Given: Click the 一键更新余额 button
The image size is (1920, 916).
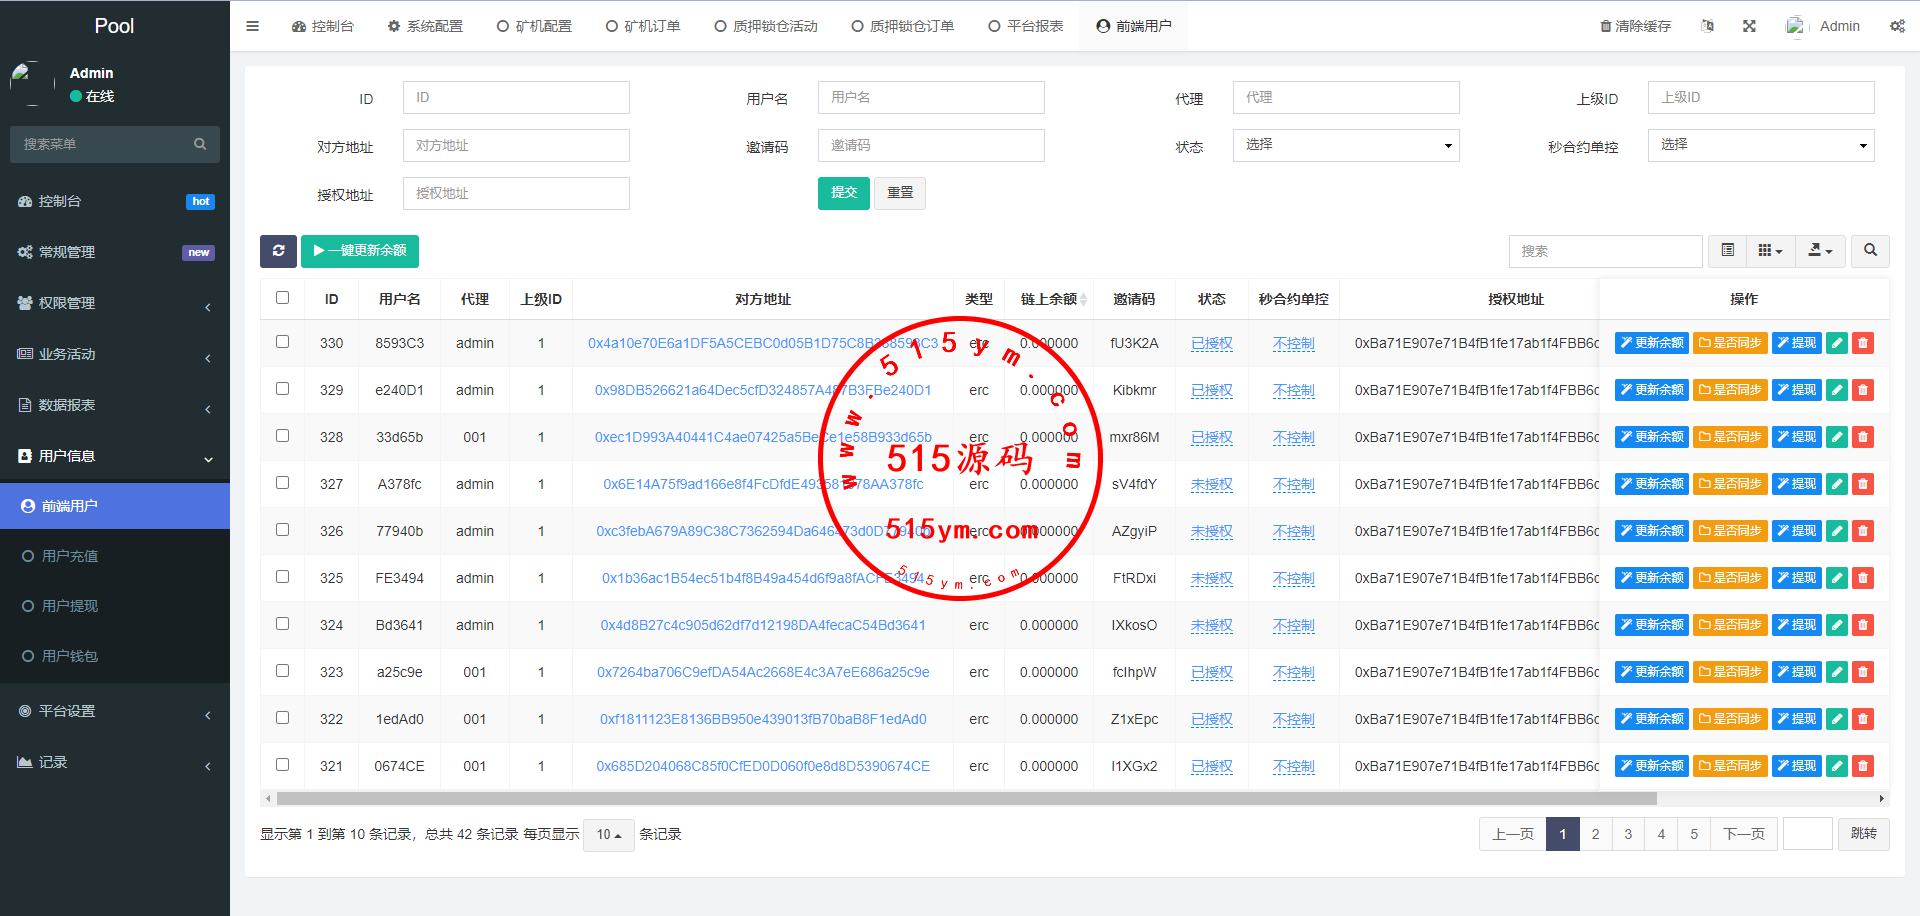Looking at the screenshot, I should (360, 251).
